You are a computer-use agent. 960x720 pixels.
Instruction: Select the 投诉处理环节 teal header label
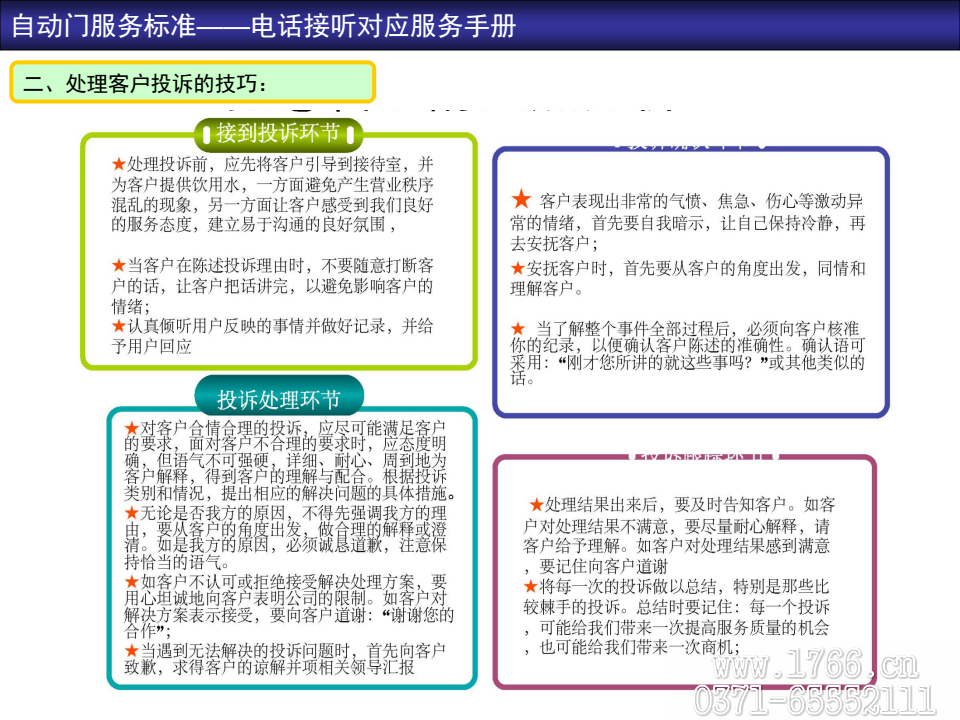point(278,400)
